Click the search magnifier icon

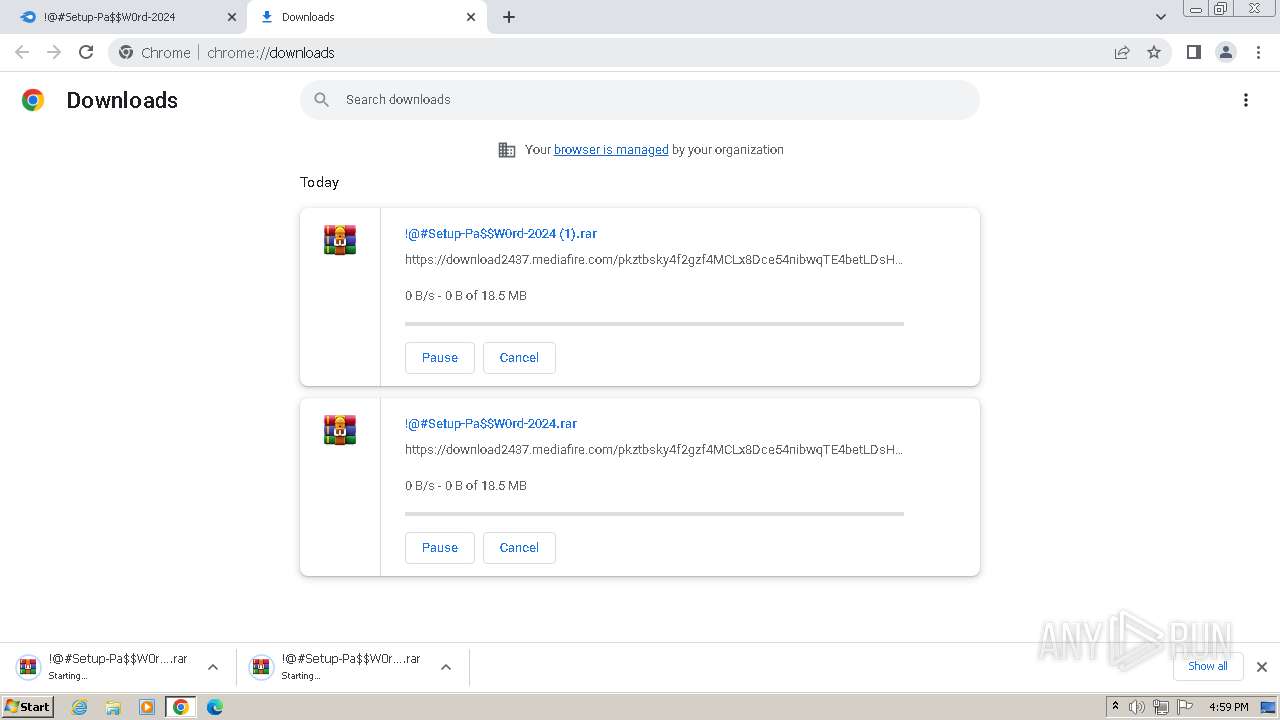click(x=321, y=99)
